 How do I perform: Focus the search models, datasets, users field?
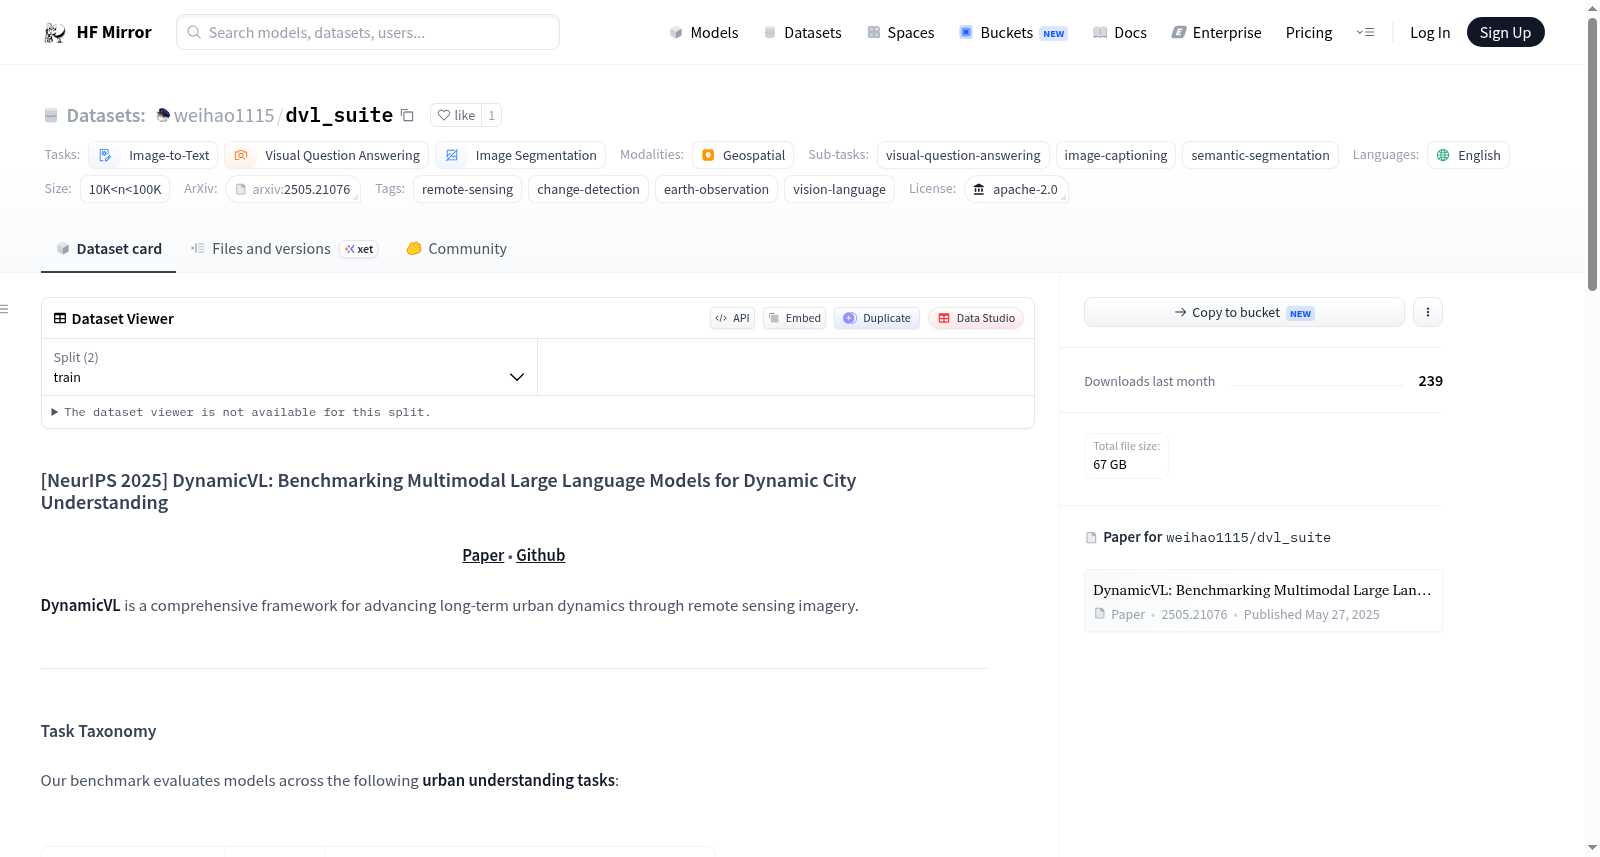coord(368,32)
